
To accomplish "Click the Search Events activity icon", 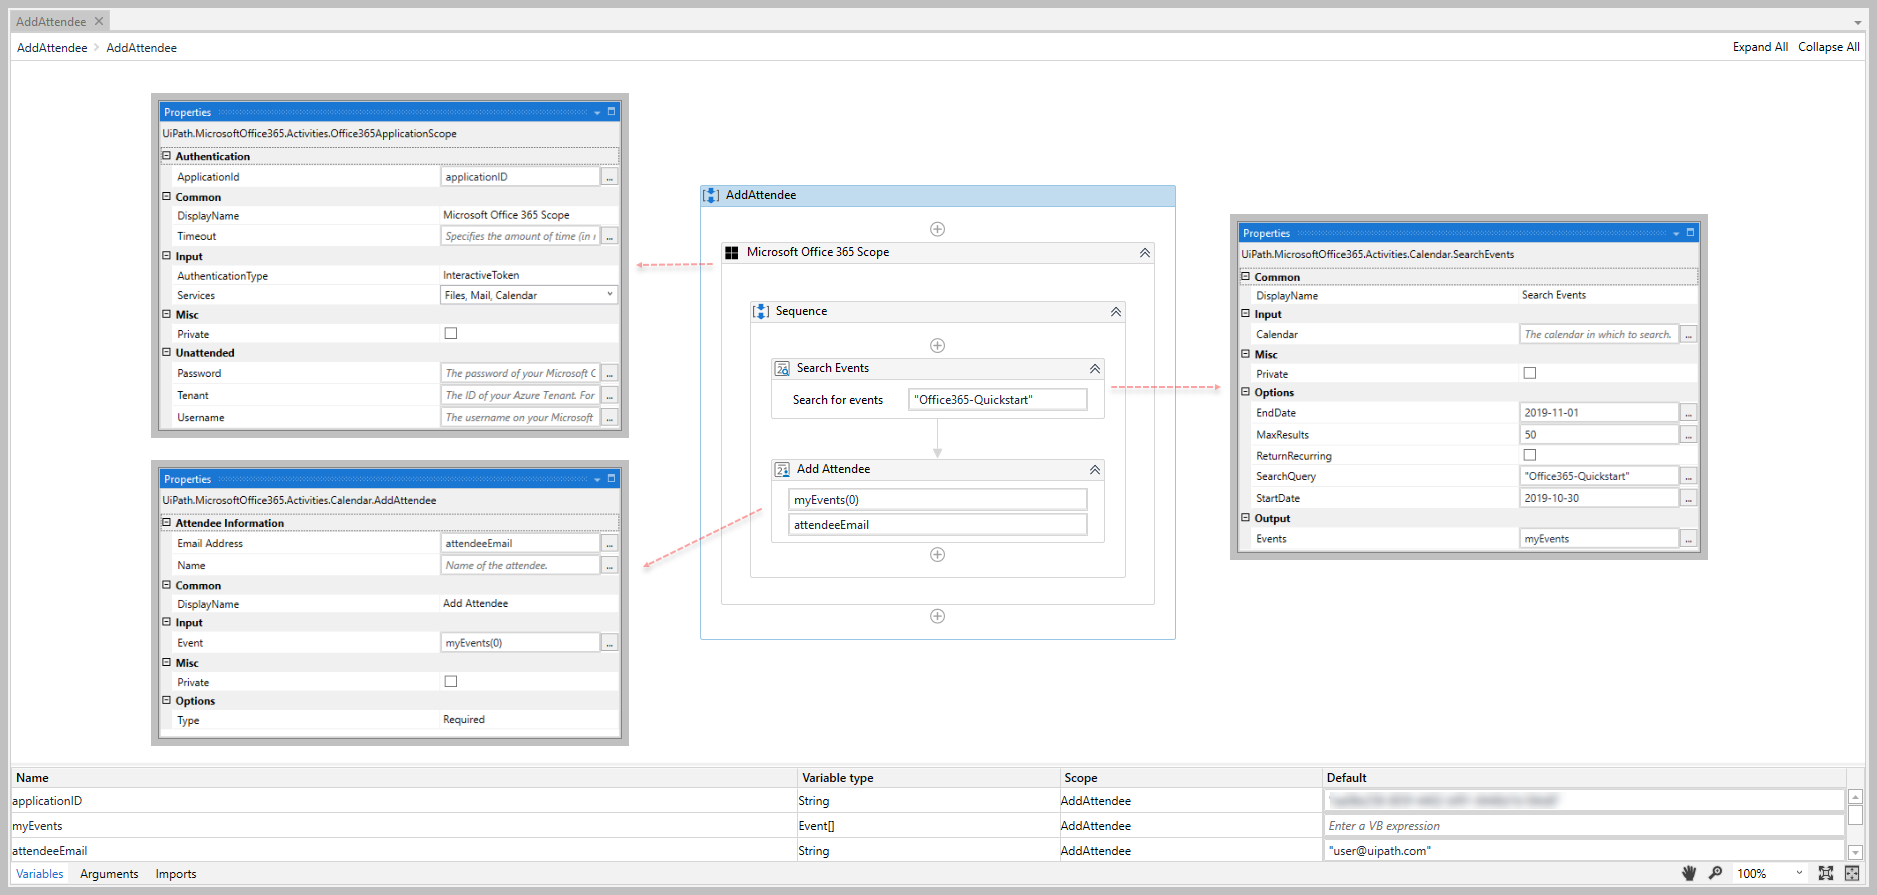I will tap(782, 369).
